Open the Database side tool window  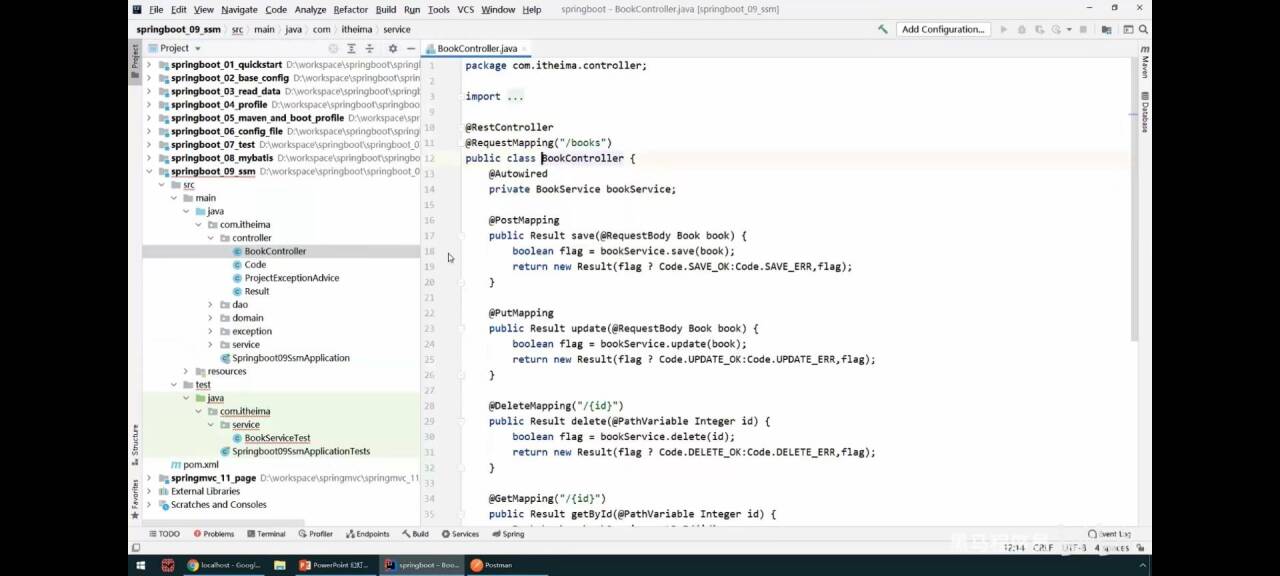click(1145, 113)
